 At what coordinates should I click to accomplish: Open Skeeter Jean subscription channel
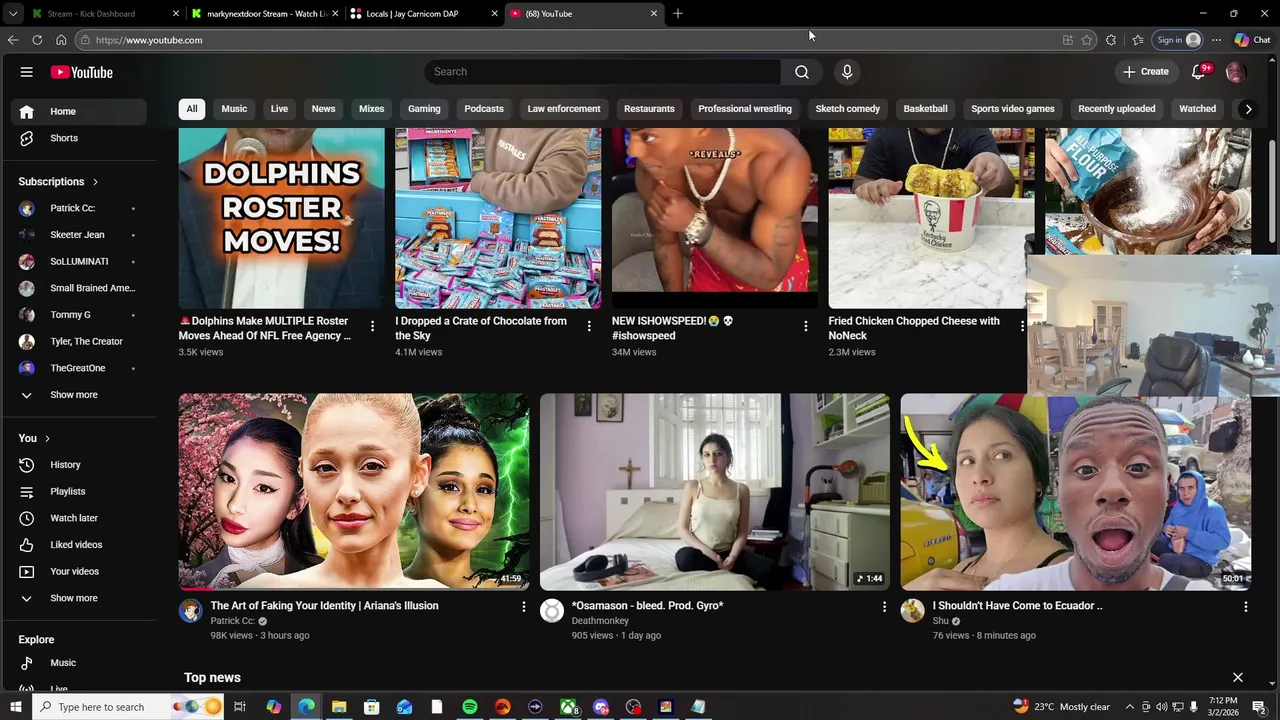tap(81, 235)
